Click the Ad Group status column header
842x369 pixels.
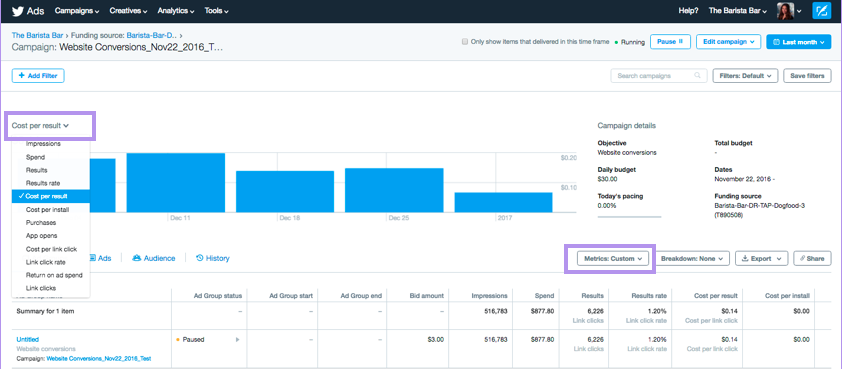(x=217, y=295)
